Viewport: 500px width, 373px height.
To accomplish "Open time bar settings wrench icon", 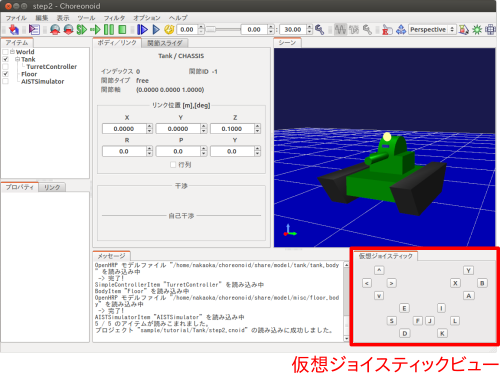I will point(320,30).
